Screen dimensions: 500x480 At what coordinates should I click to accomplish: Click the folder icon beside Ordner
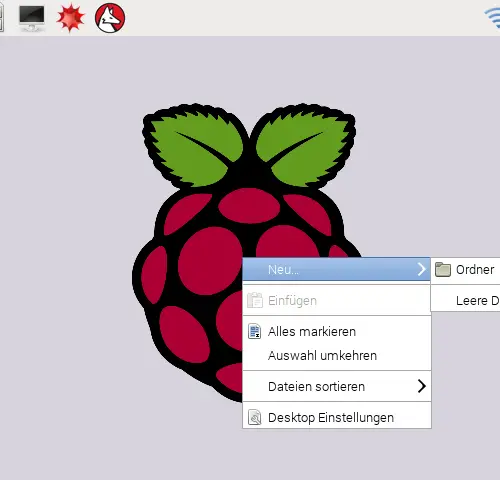(443, 269)
